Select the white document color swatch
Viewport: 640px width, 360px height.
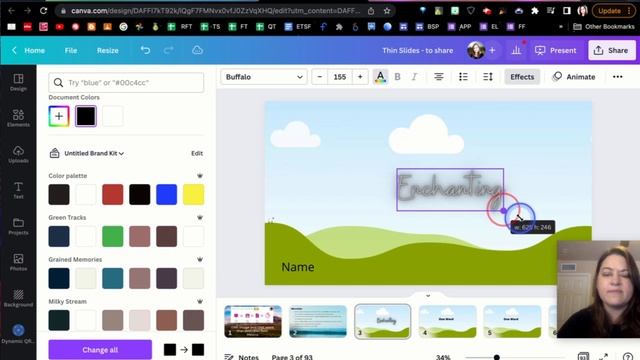[x=113, y=116]
